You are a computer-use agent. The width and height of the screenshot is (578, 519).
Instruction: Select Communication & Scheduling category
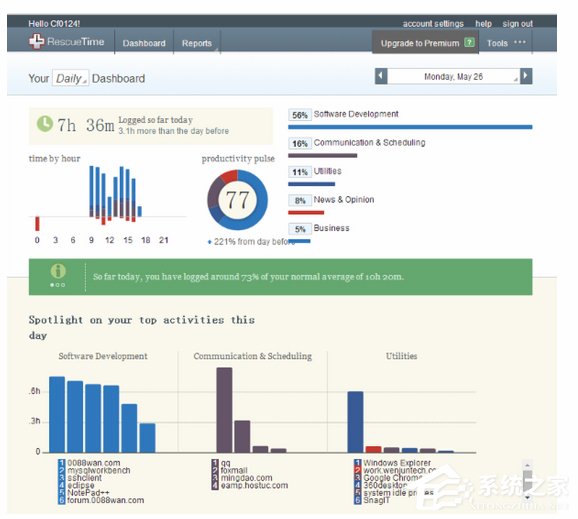point(369,142)
